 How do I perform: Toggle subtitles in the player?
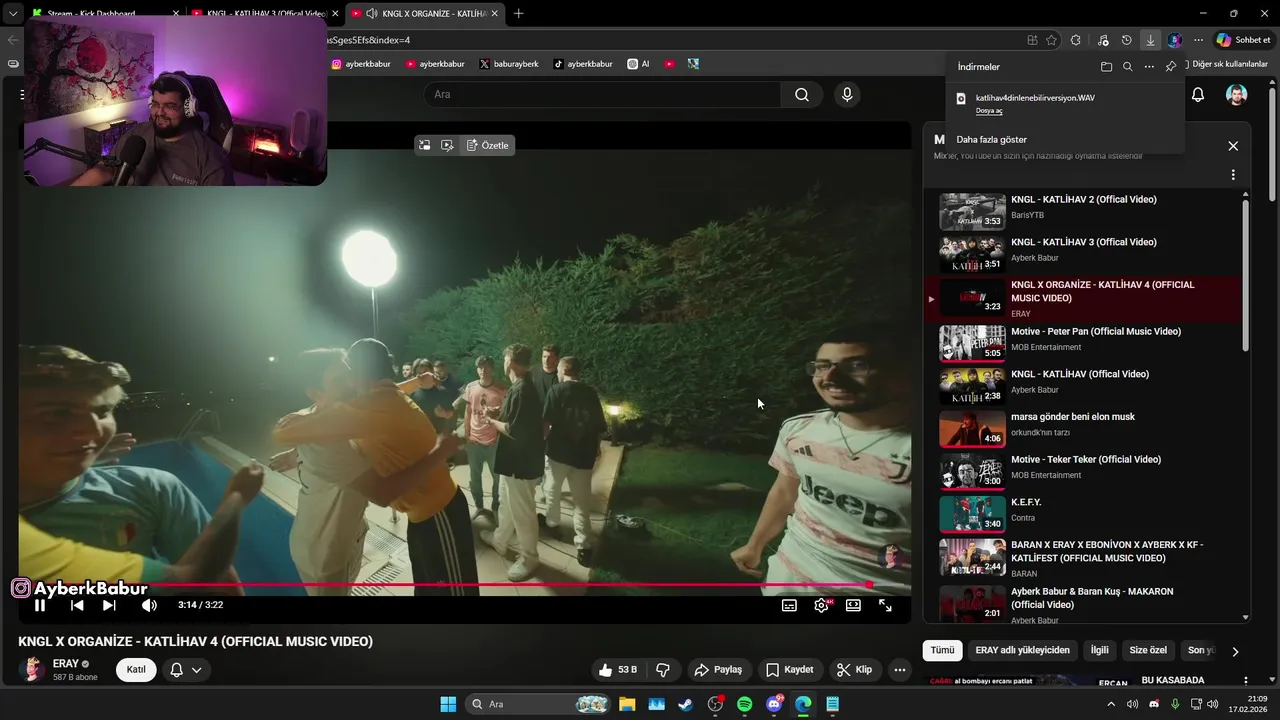(x=789, y=605)
